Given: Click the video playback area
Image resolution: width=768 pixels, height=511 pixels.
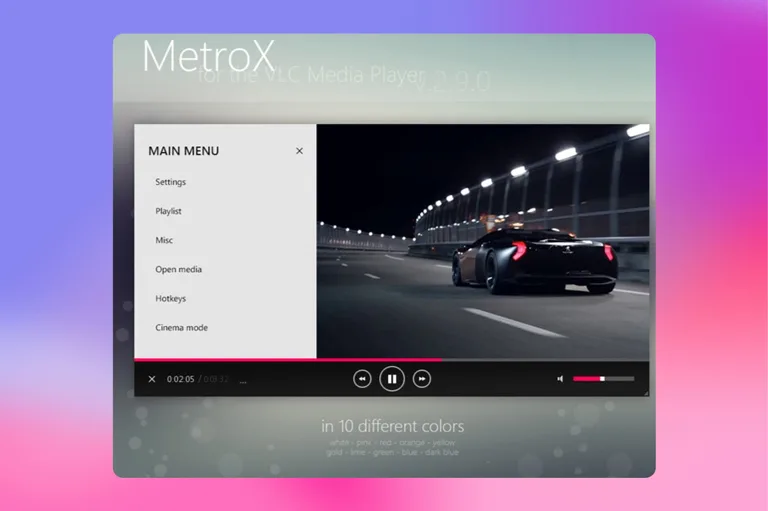Looking at the screenshot, I should pyautogui.click(x=483, y=241).
